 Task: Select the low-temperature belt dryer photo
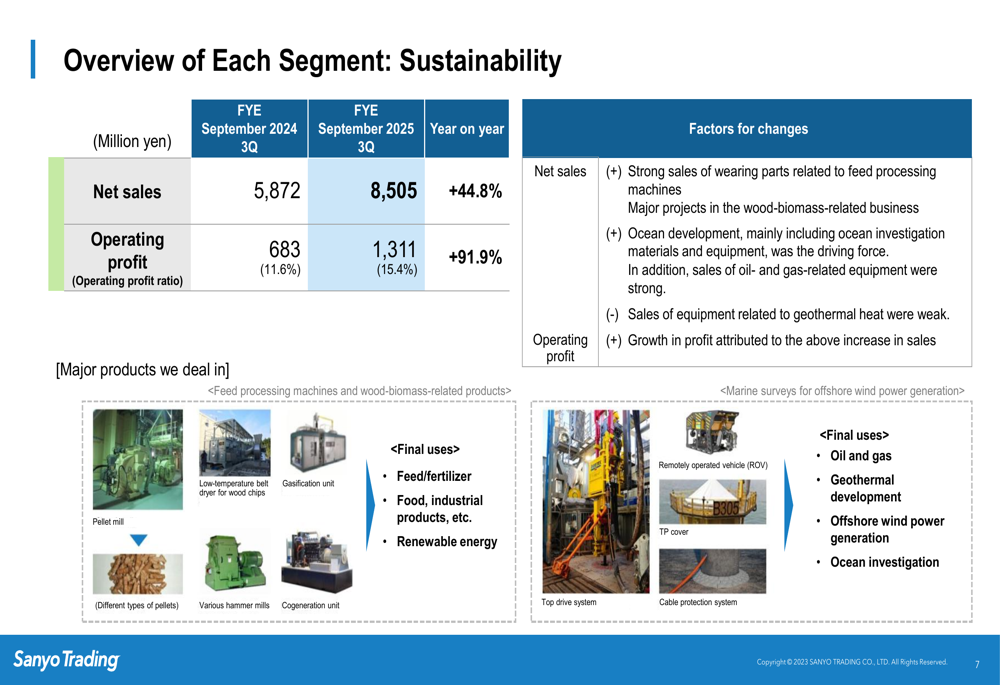point(235,443)
